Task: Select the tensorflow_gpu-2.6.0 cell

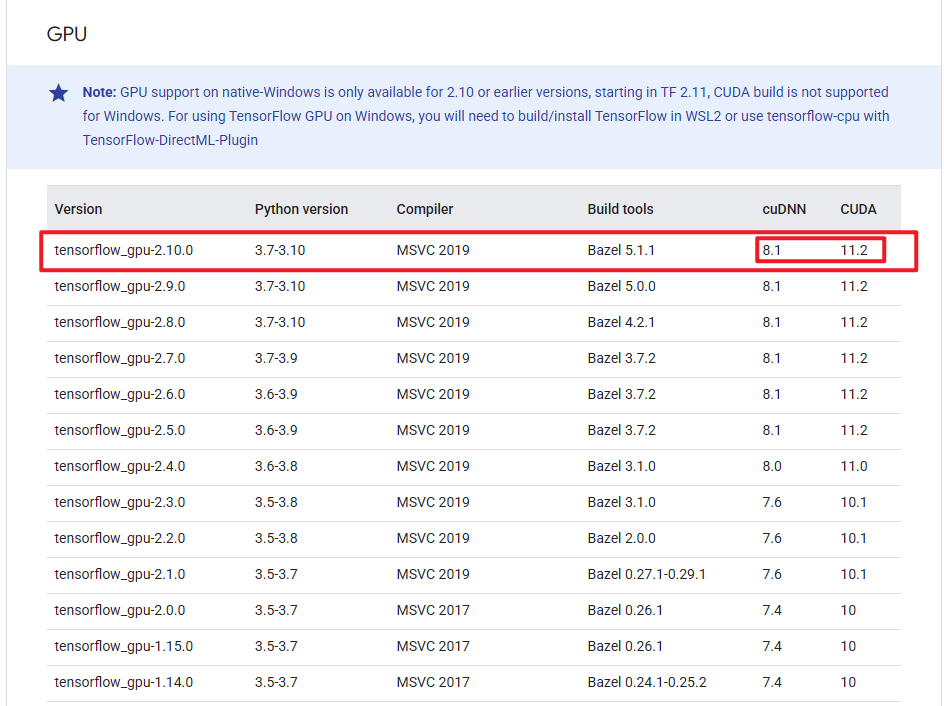Action: 119,394
